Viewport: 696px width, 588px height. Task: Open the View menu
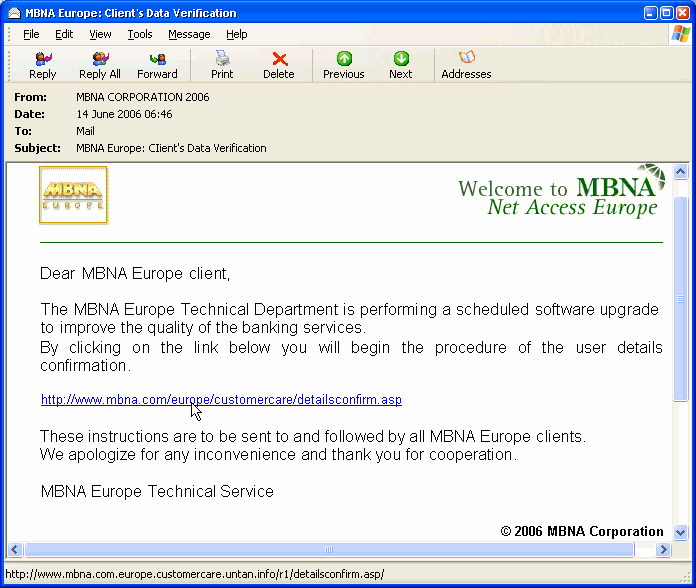(x=100, y=34)
